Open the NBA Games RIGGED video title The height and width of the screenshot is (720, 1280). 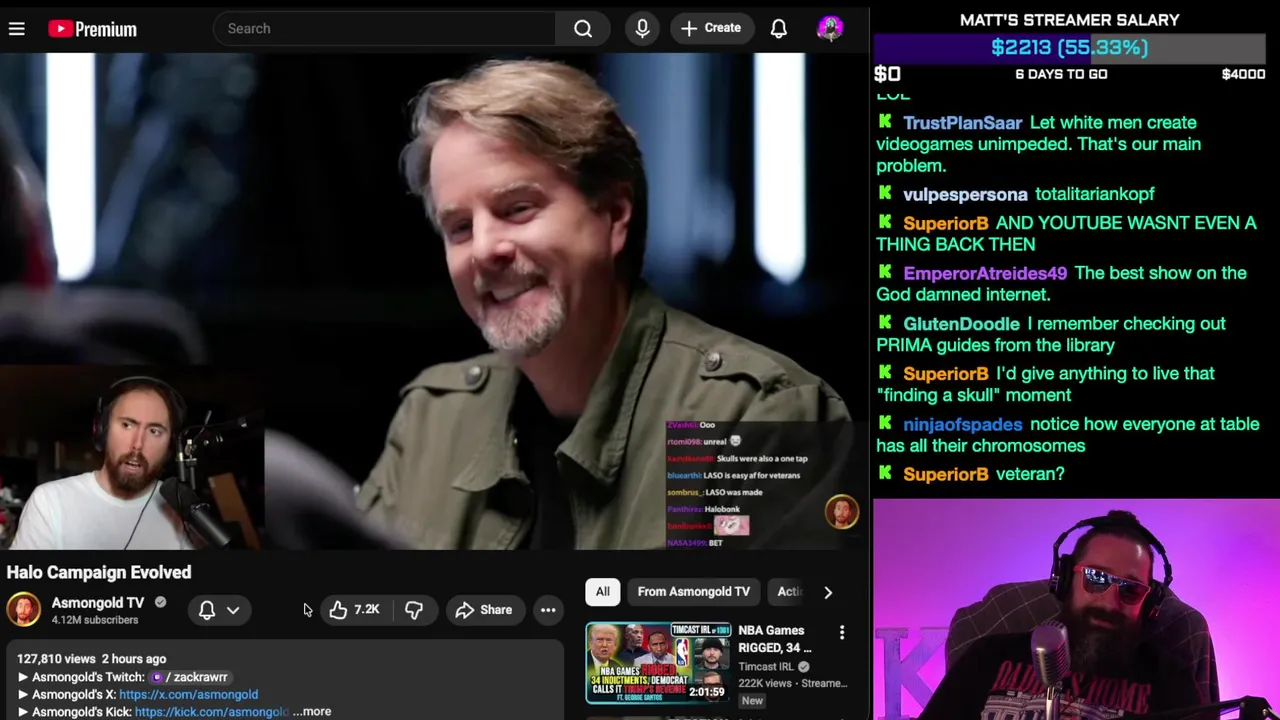(775, 639)
